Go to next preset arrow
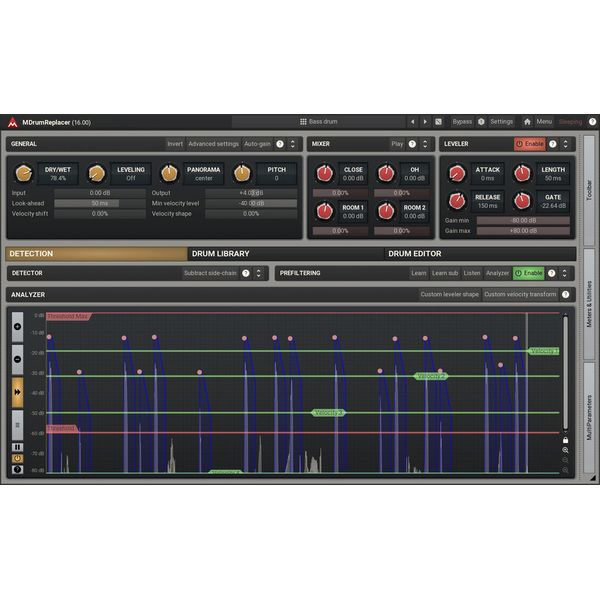600x600 pixels. (425, 122)
